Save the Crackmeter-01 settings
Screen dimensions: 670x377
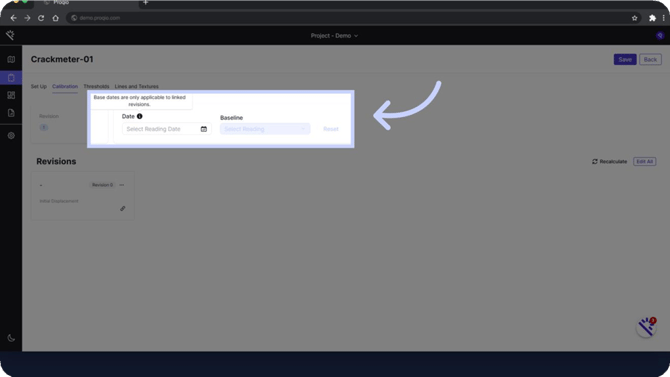(x=625, y=59)
